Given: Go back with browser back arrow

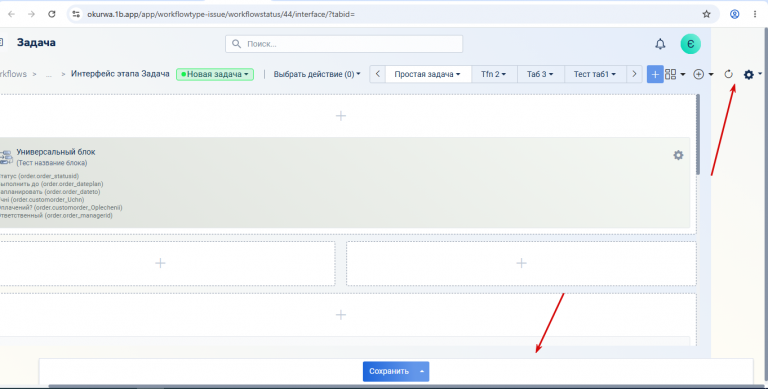Looking at the screenshot, I should [x=11, y=14].
